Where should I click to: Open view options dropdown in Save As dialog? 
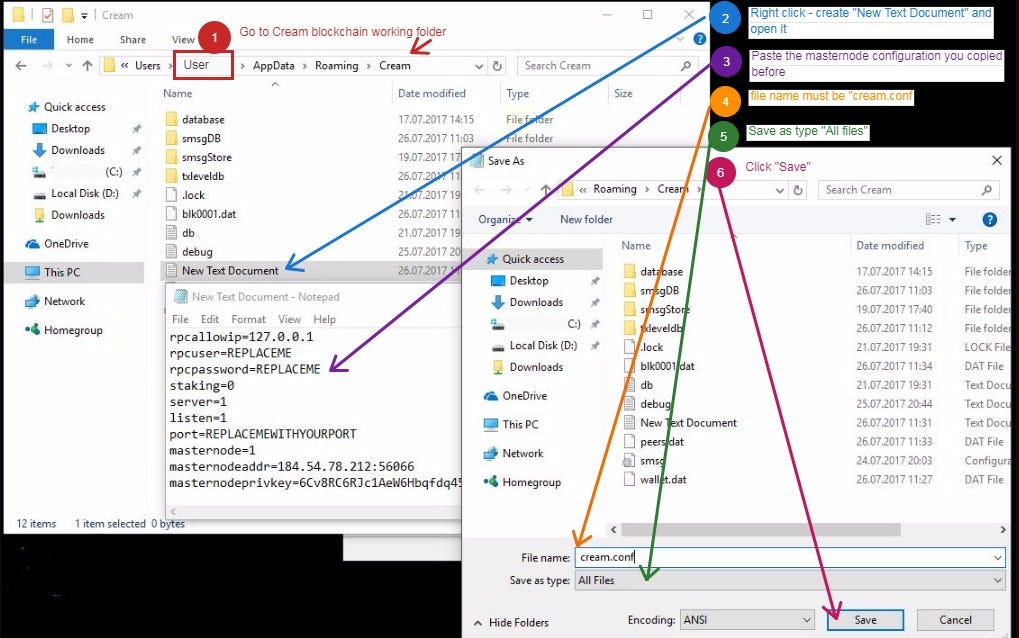click(953, 220)
